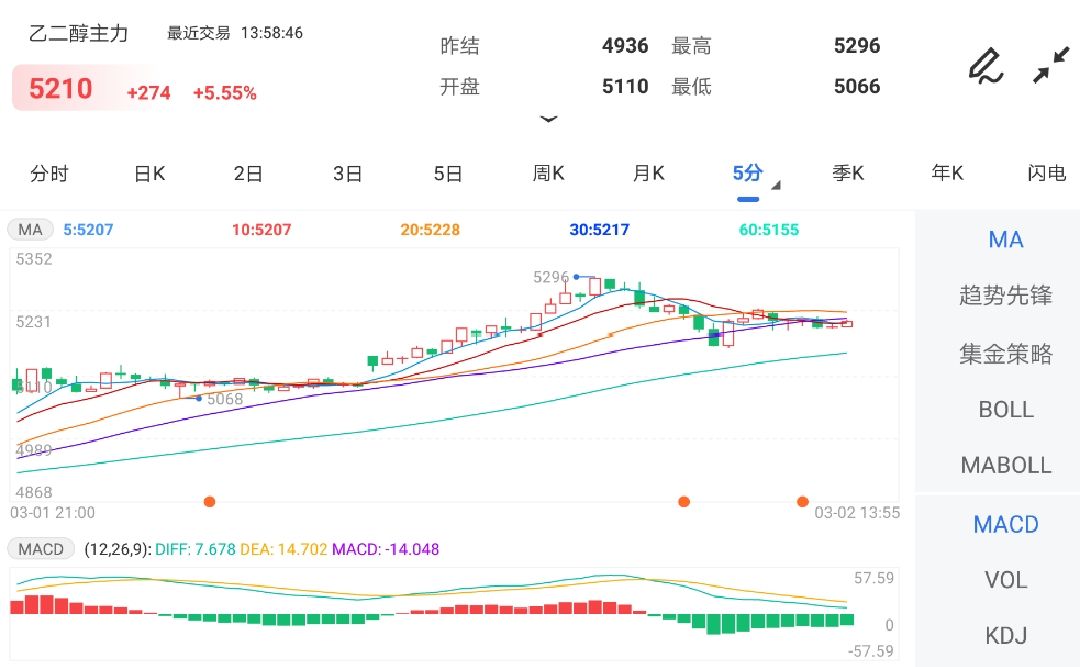Collapse the chart with shrink arrows icon
Image resolution: width=1080 pixels, height=667 pixels.
point(1051,65)
